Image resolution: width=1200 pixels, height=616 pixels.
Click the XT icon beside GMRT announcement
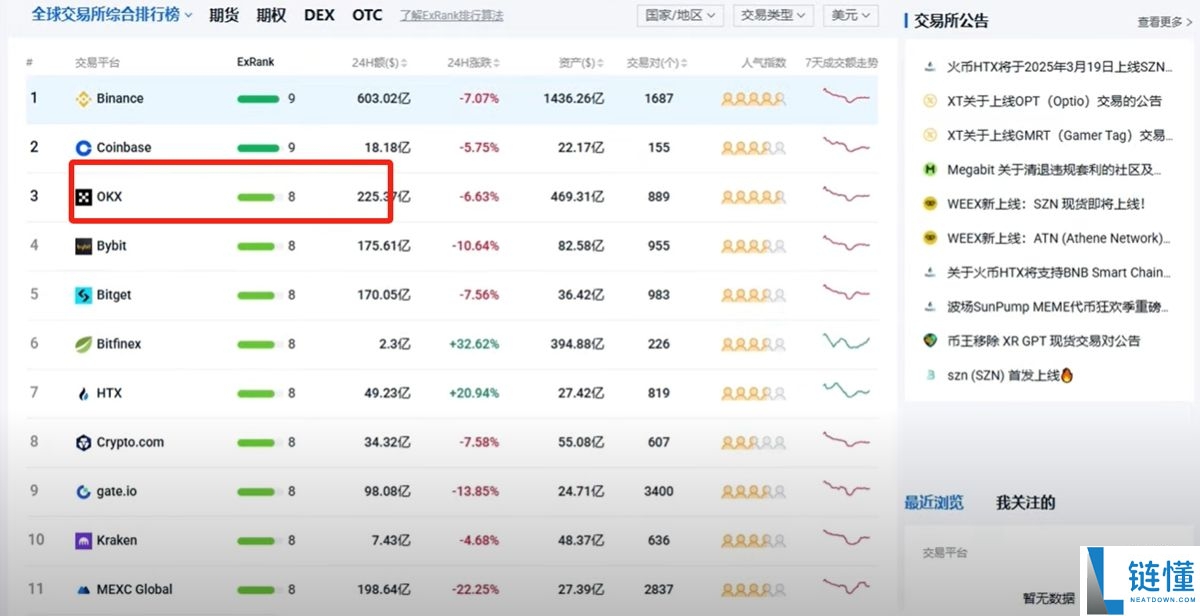coord(929,135)
